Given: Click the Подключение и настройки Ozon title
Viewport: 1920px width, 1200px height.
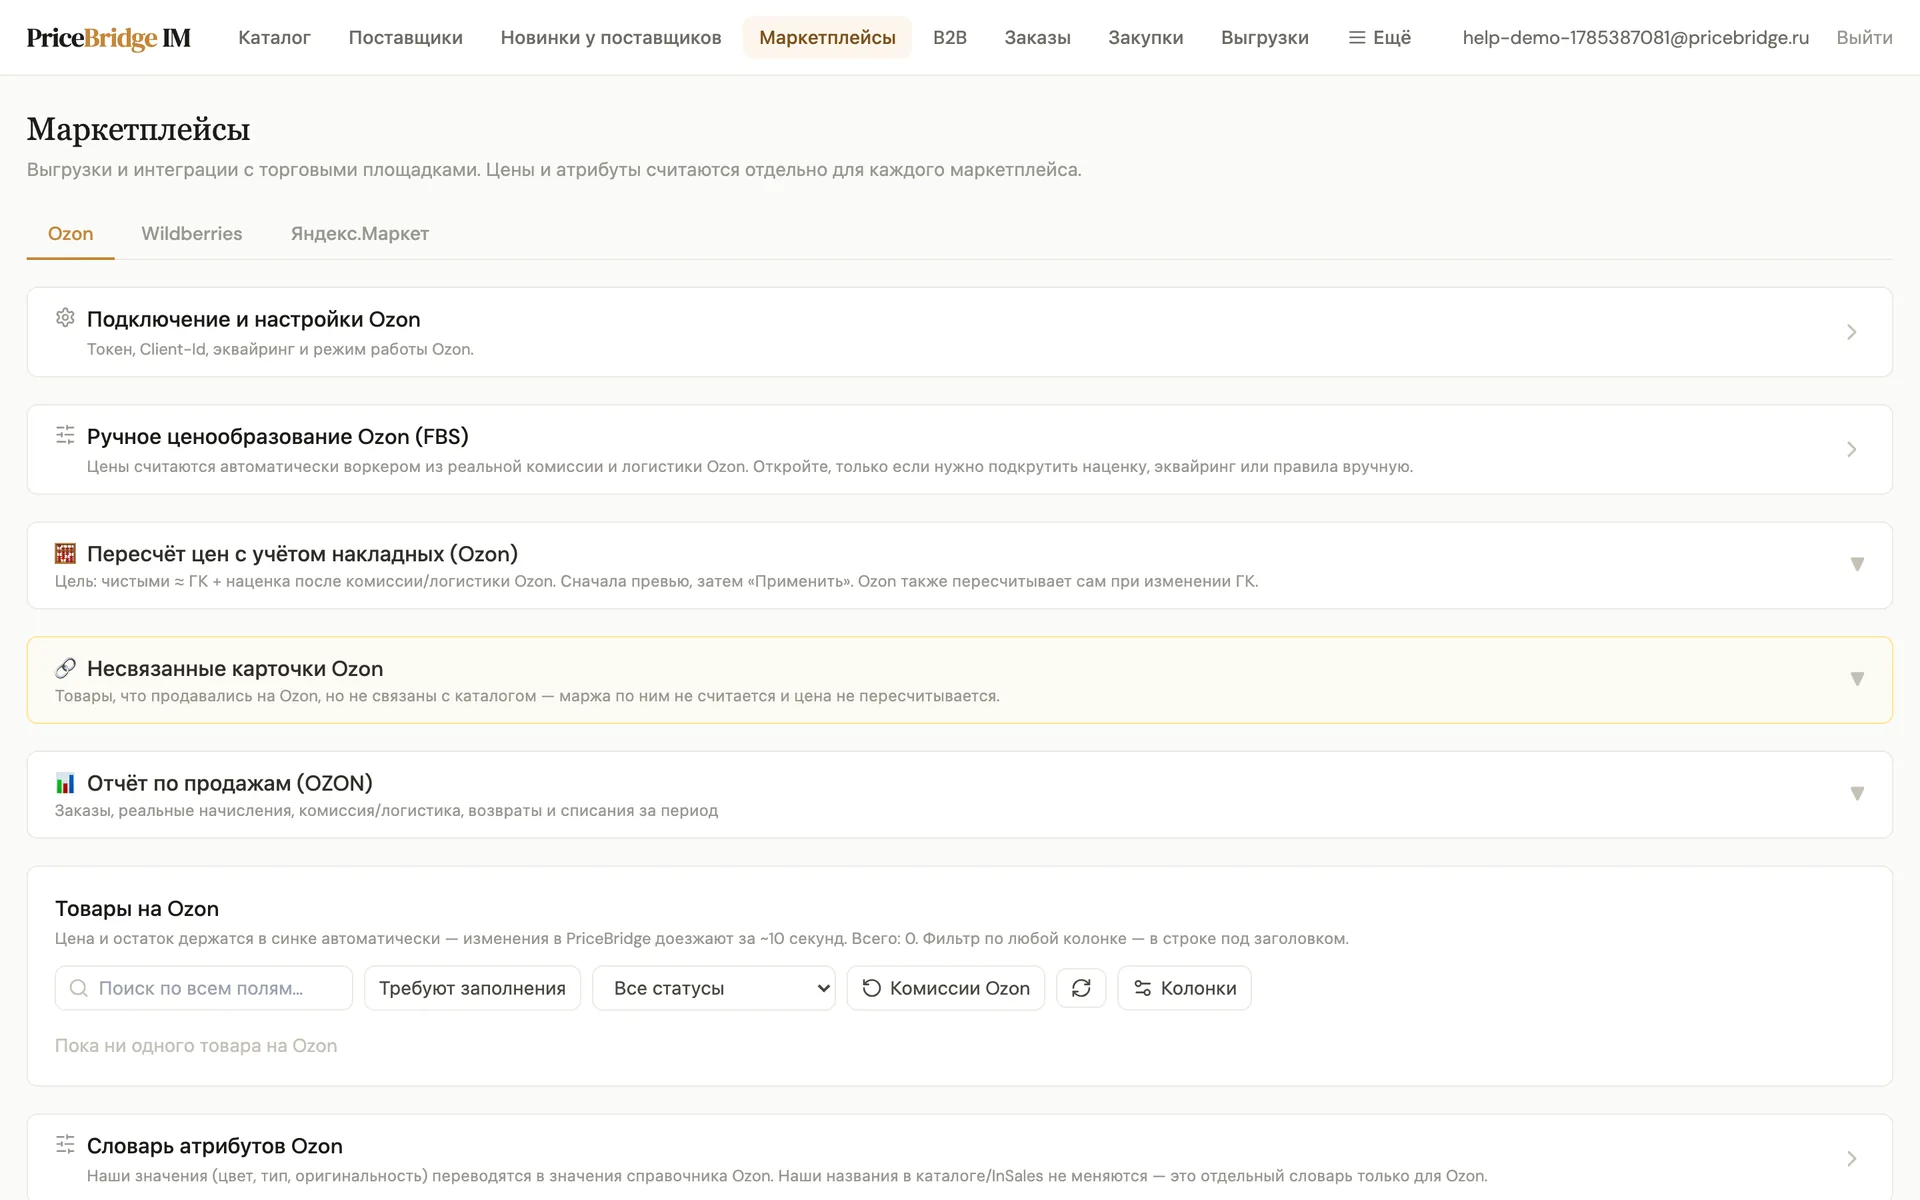Looking at the screenshot, I should click(253, 319).
